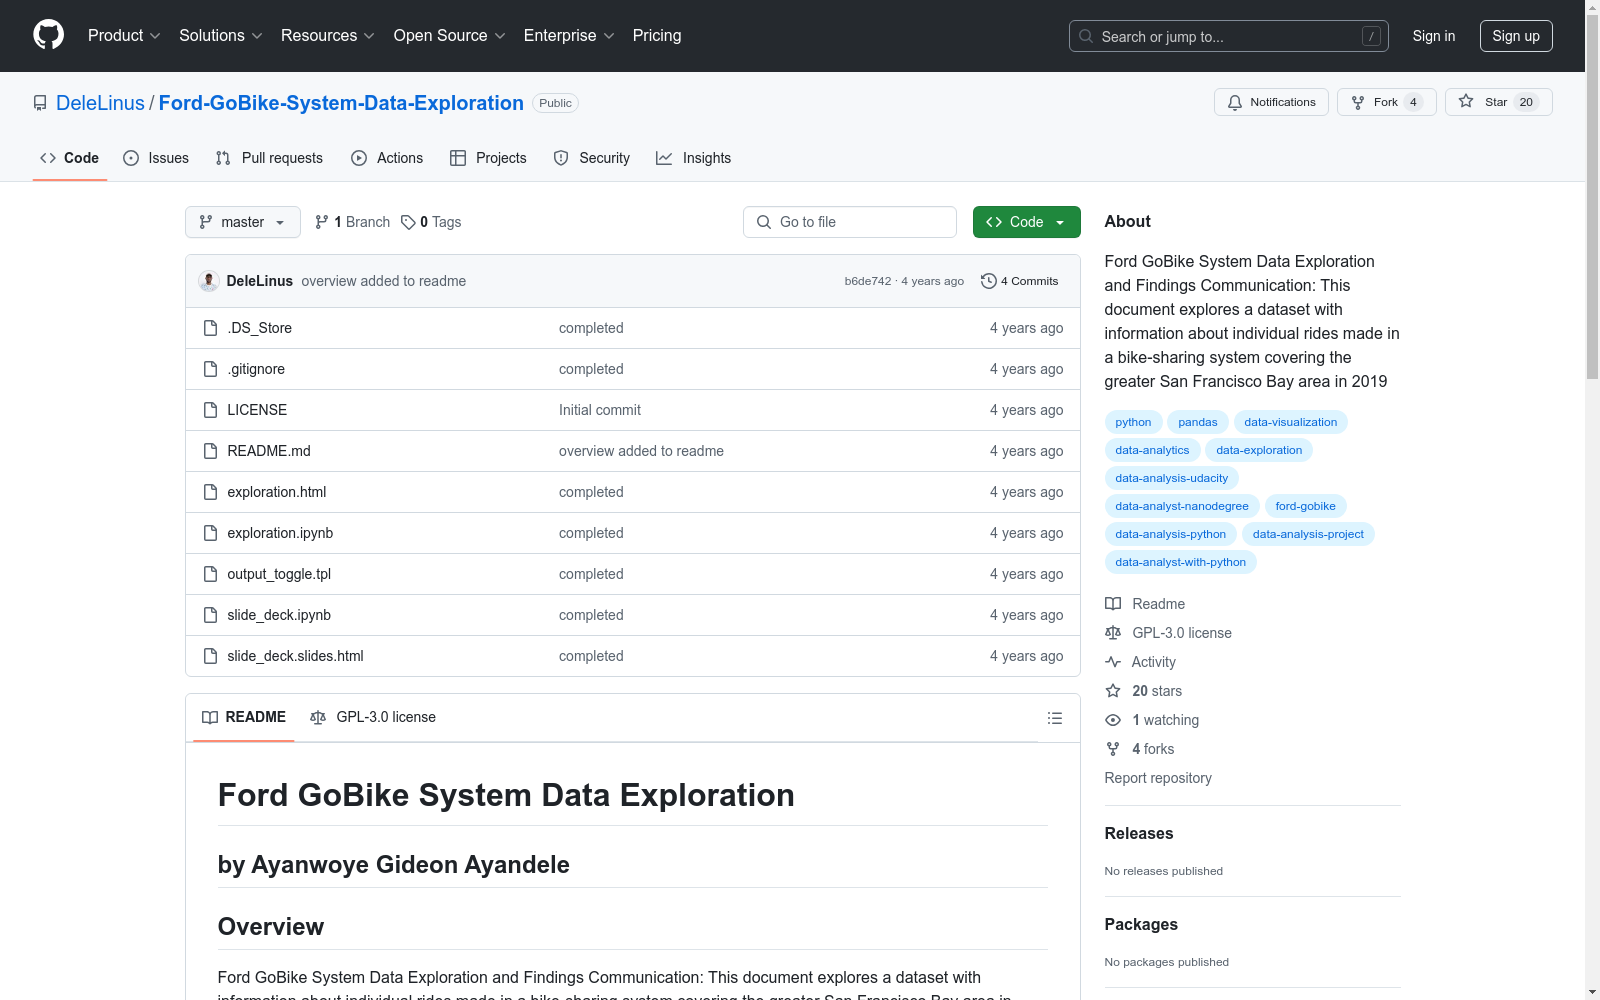Screen dimensions: 1600x1000
Task: Click the Go to file search field
Action: (850, 222)
